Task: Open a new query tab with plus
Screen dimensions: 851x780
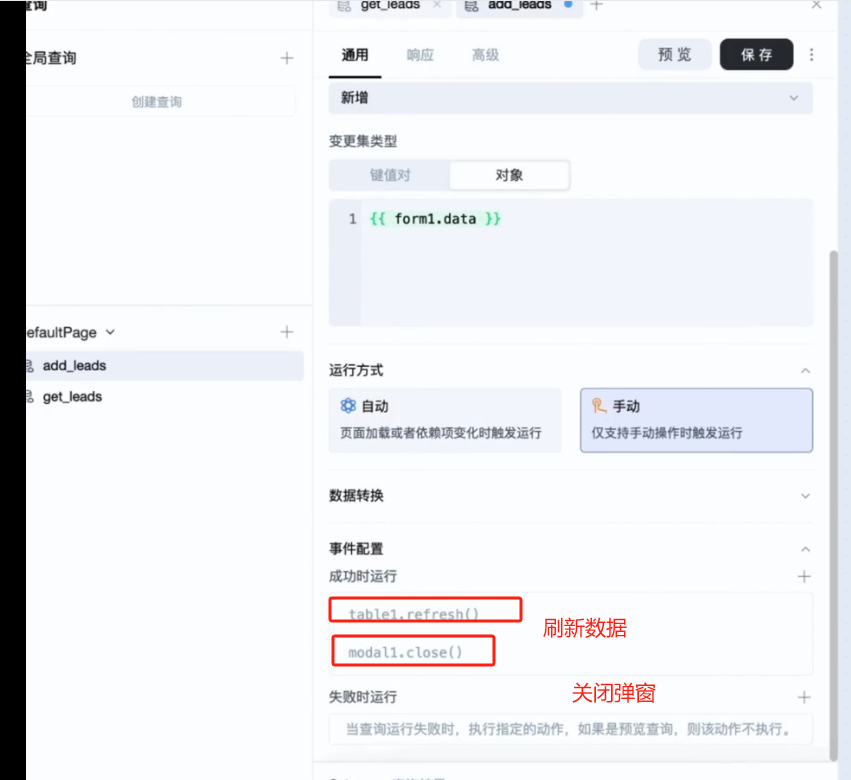Action: [x=596, y=6]
